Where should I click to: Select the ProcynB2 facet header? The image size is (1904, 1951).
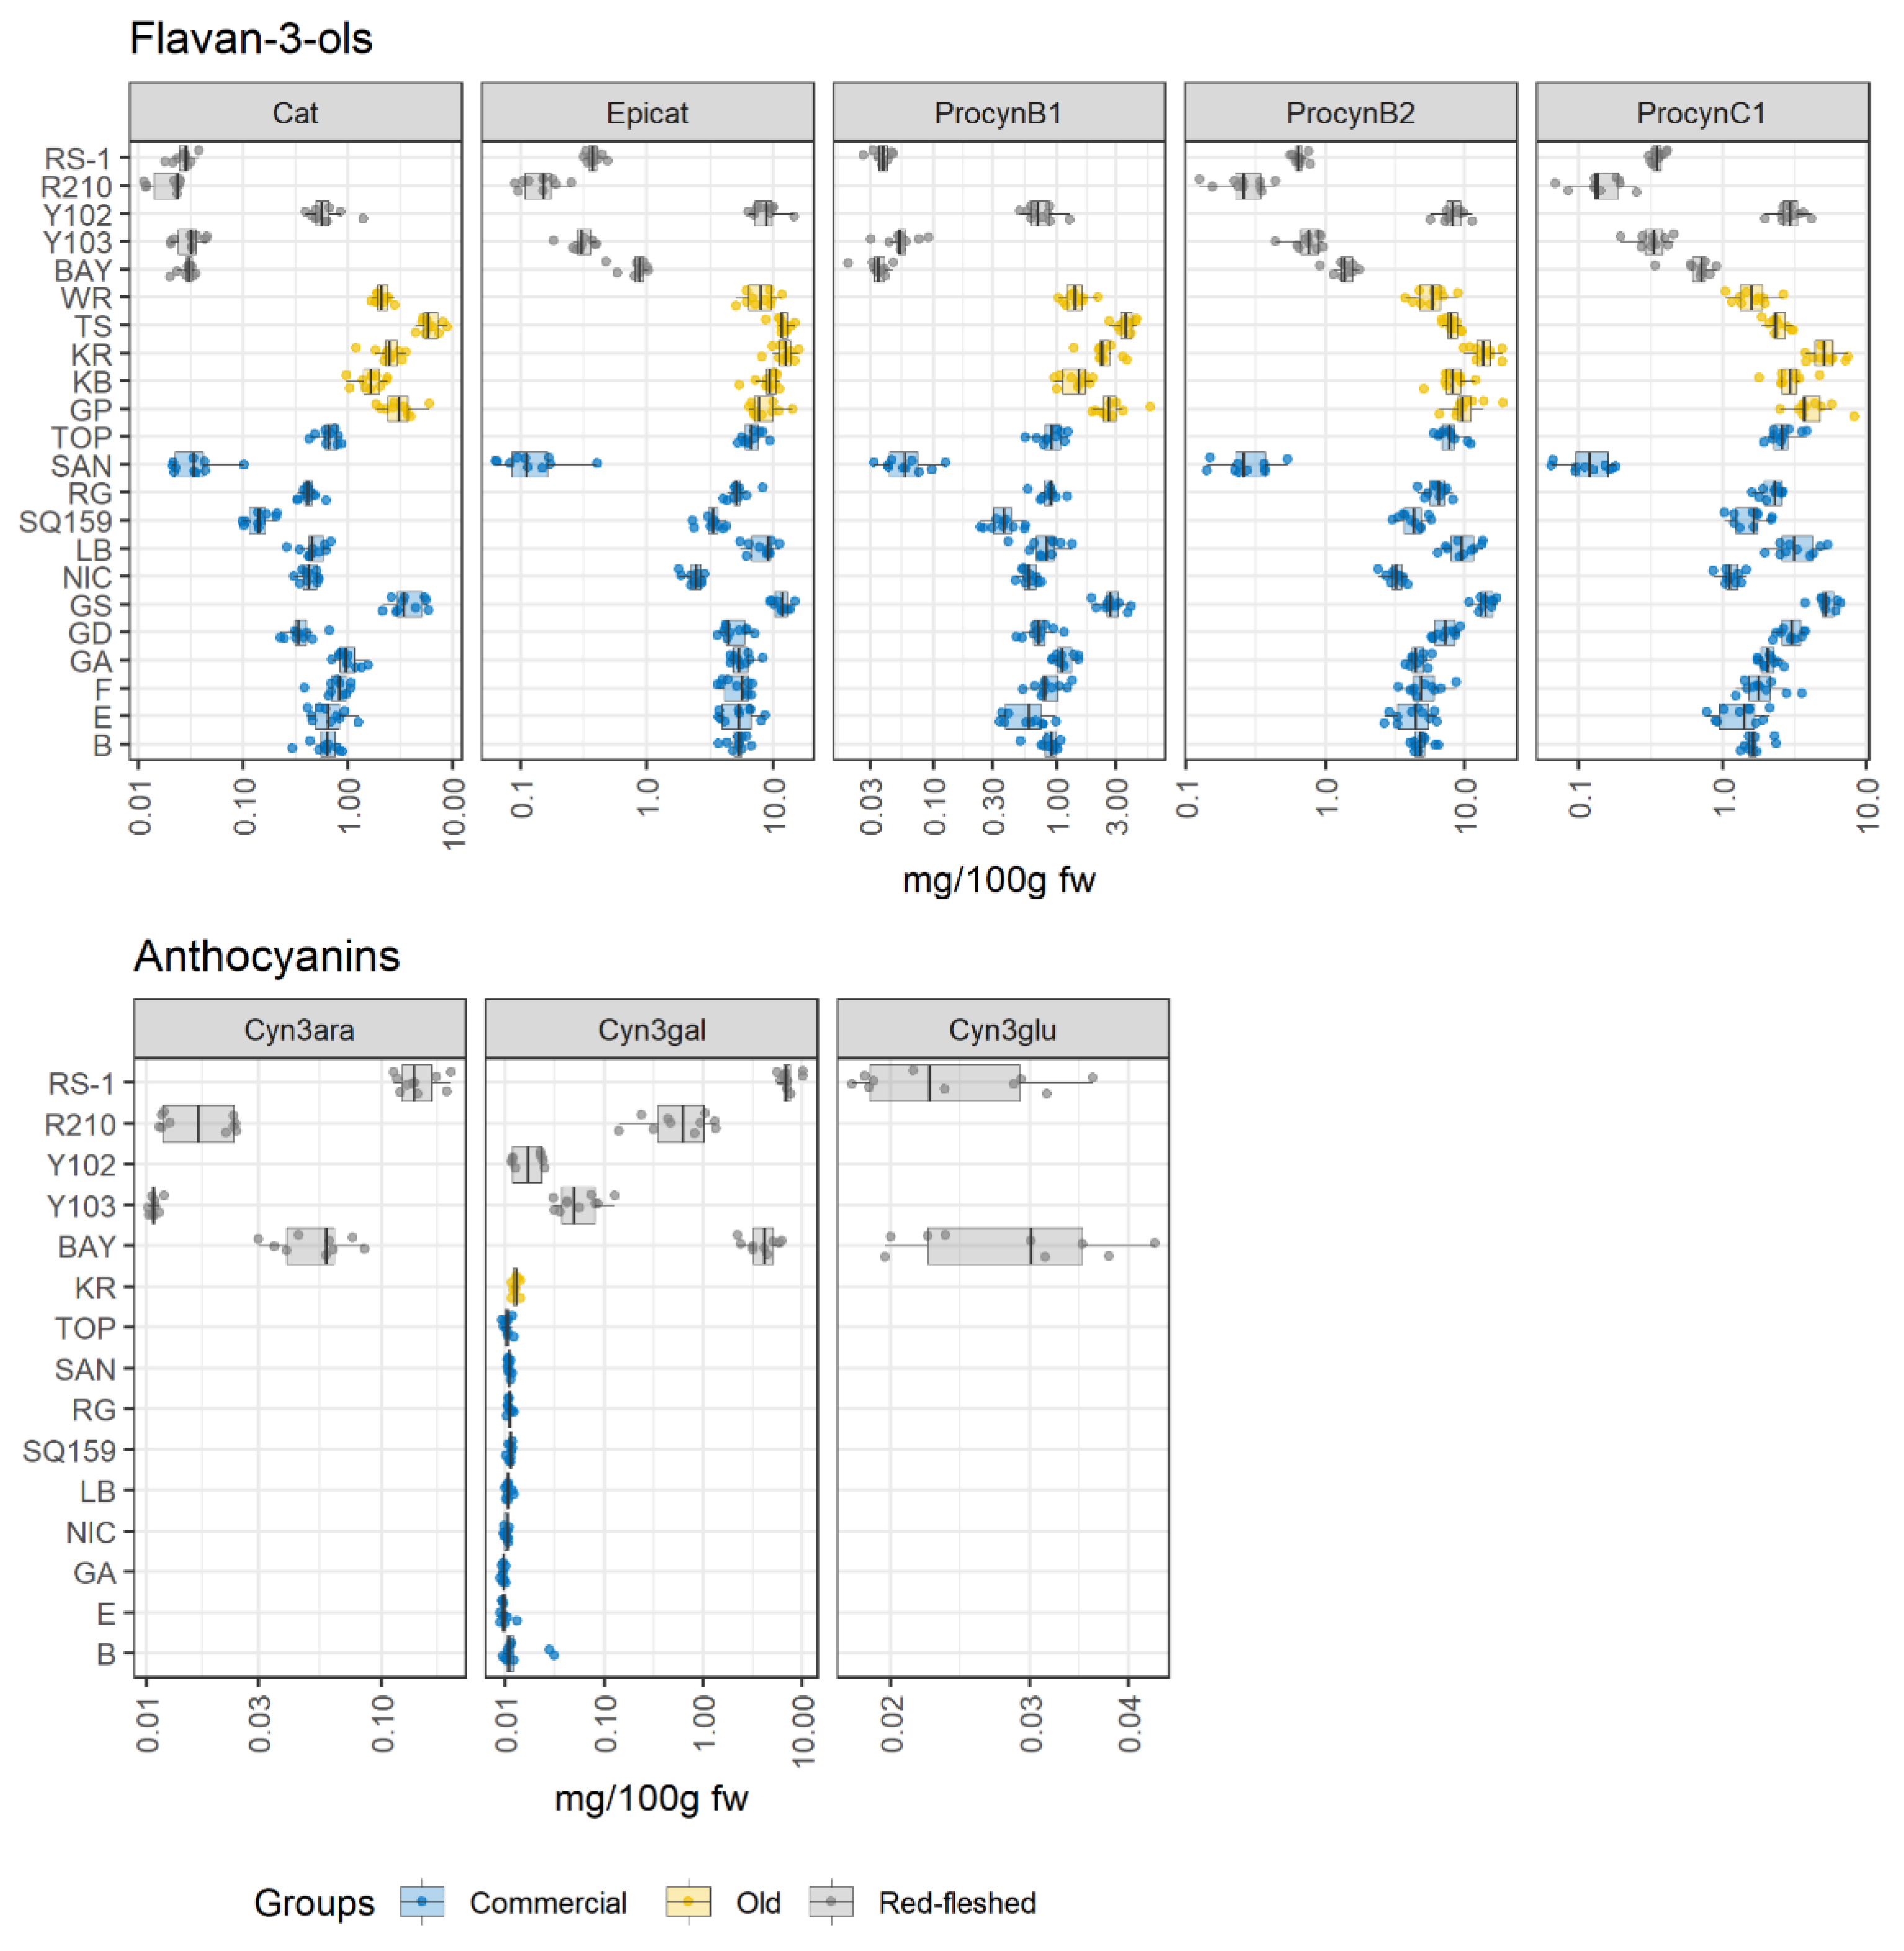coord(1350,113)
